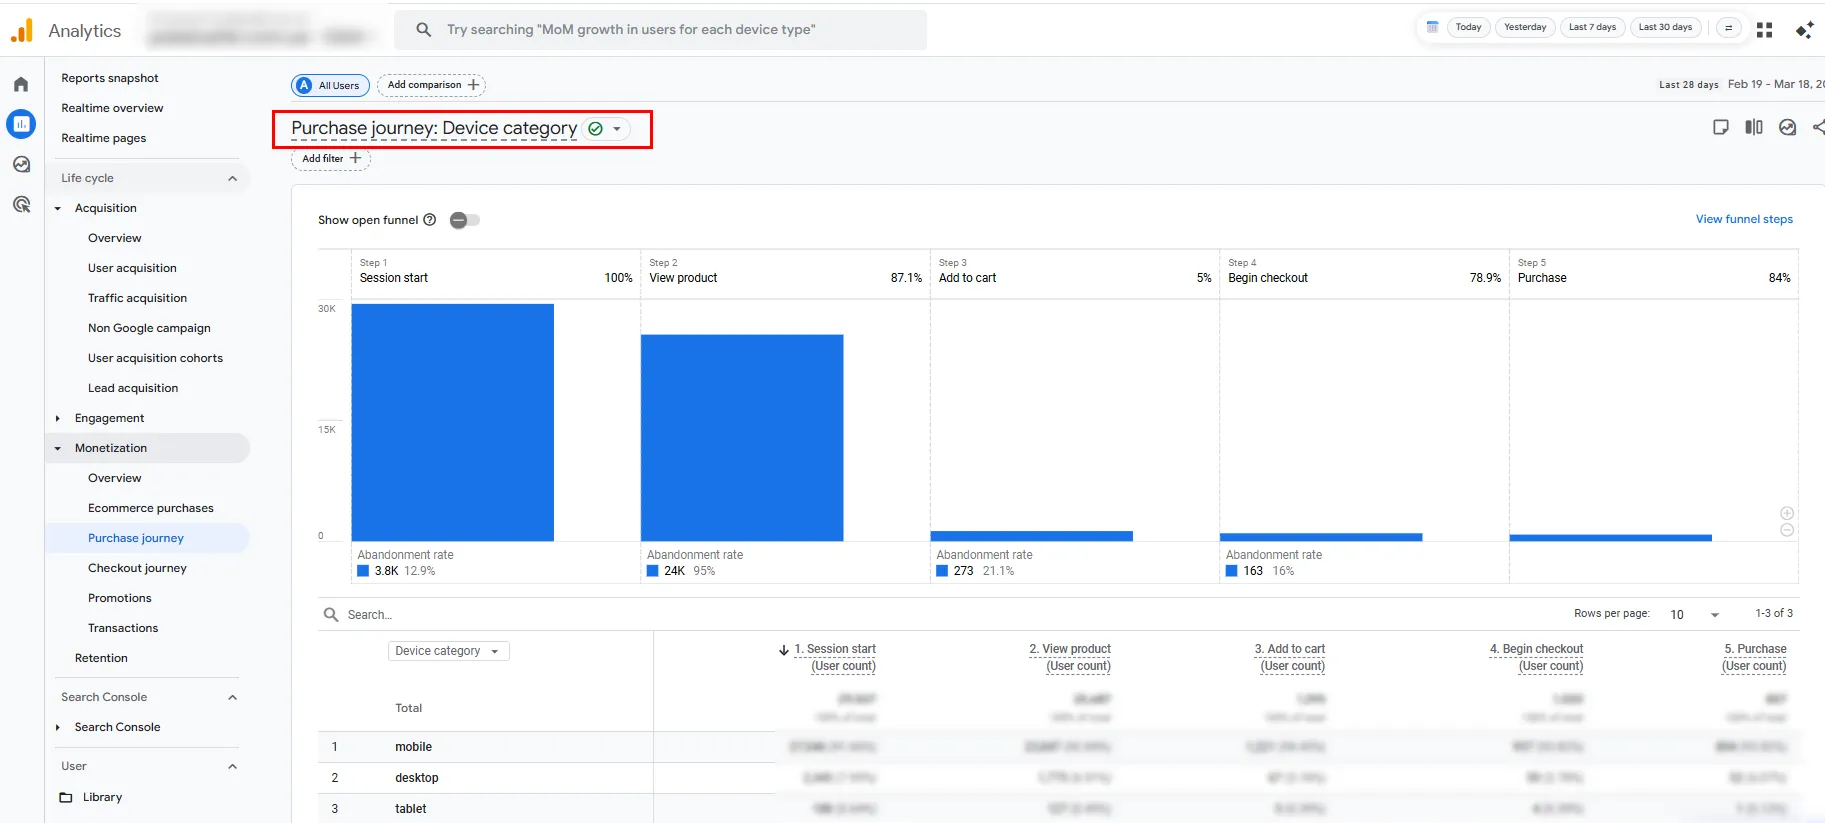This screenshot has width=1825, height=823.
Task: Toggle the Show open funnel switch
Action: 465,220
